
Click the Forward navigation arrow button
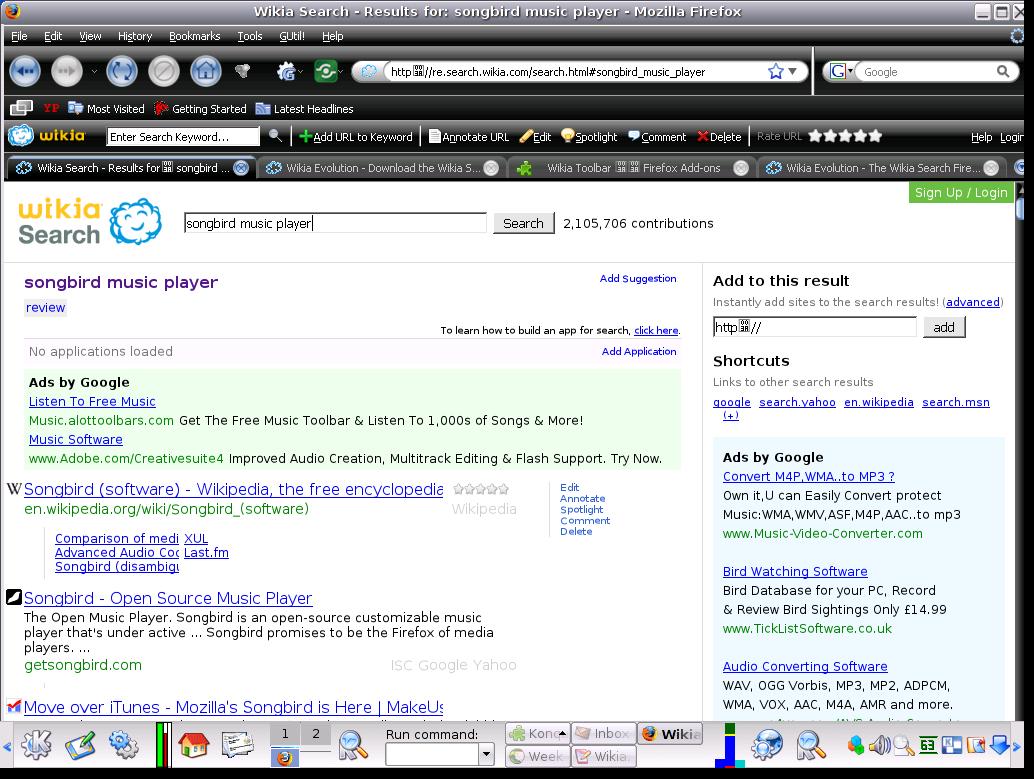pyautogui.click(x=67, y=71)
